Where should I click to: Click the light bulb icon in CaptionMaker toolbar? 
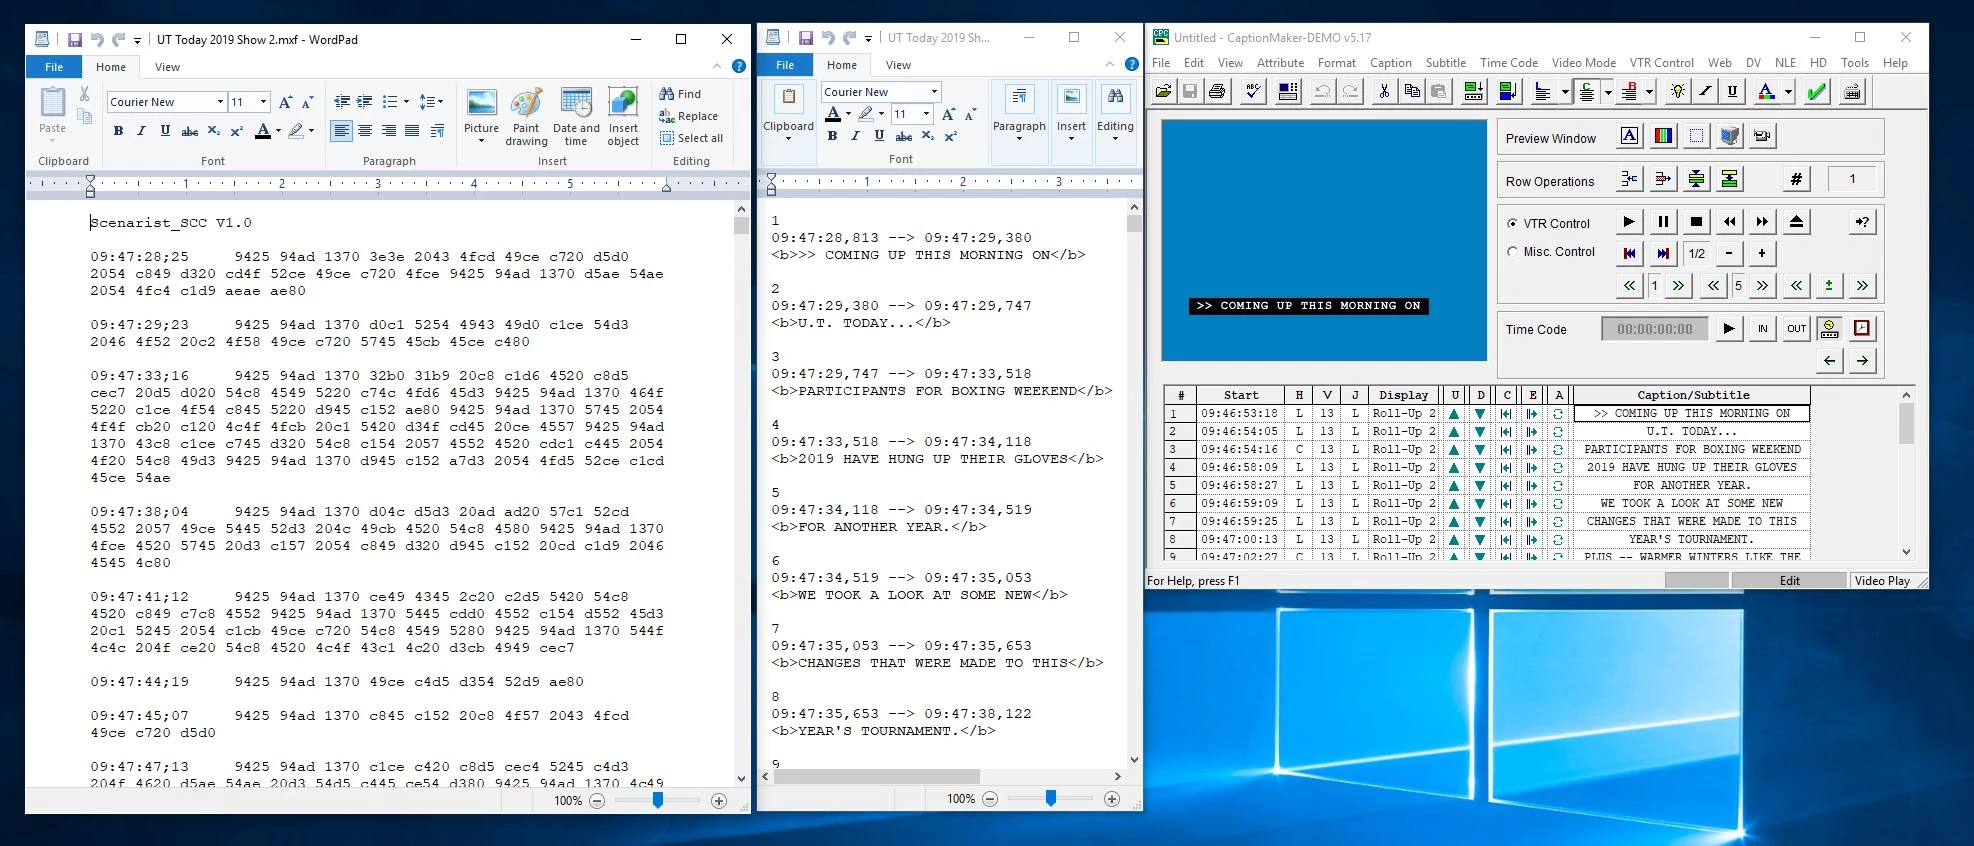click(x=1678, y=92)
